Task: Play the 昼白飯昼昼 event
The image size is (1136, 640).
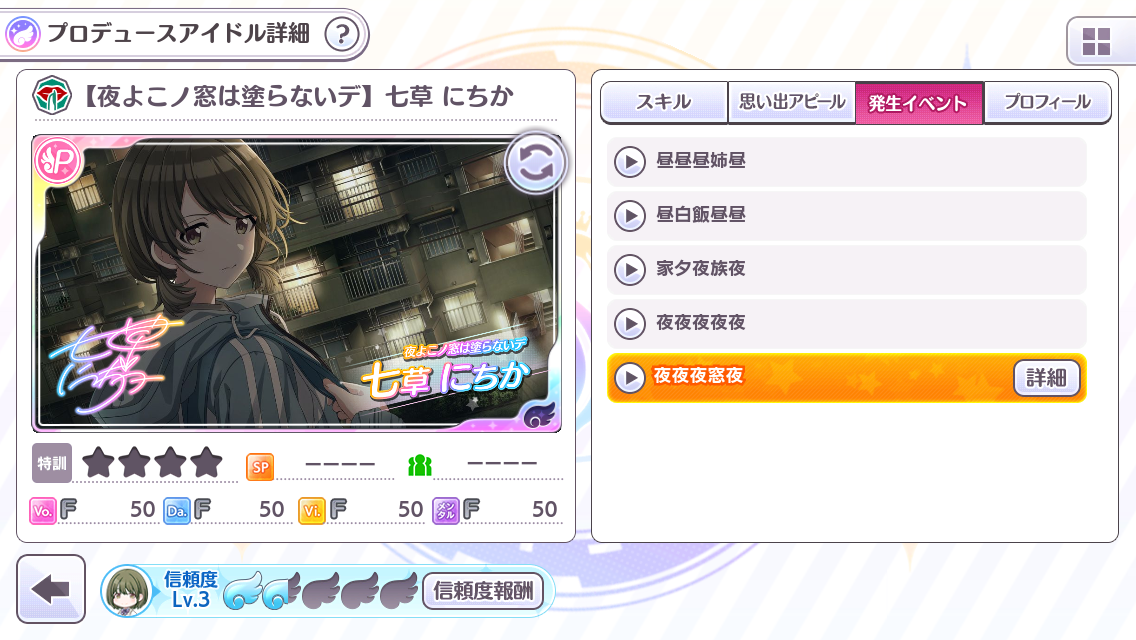Action: 630,215
